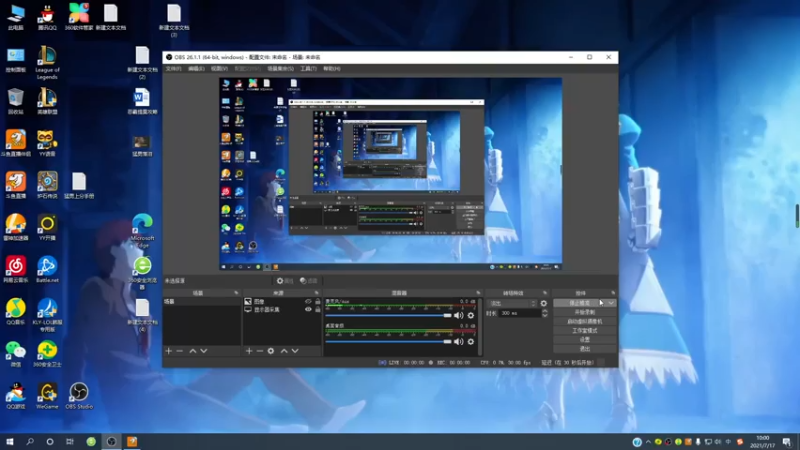Viewport: 800px width, 450px height.
Task: Add a new scene with the plus icon
Action: tap(168, 351)
